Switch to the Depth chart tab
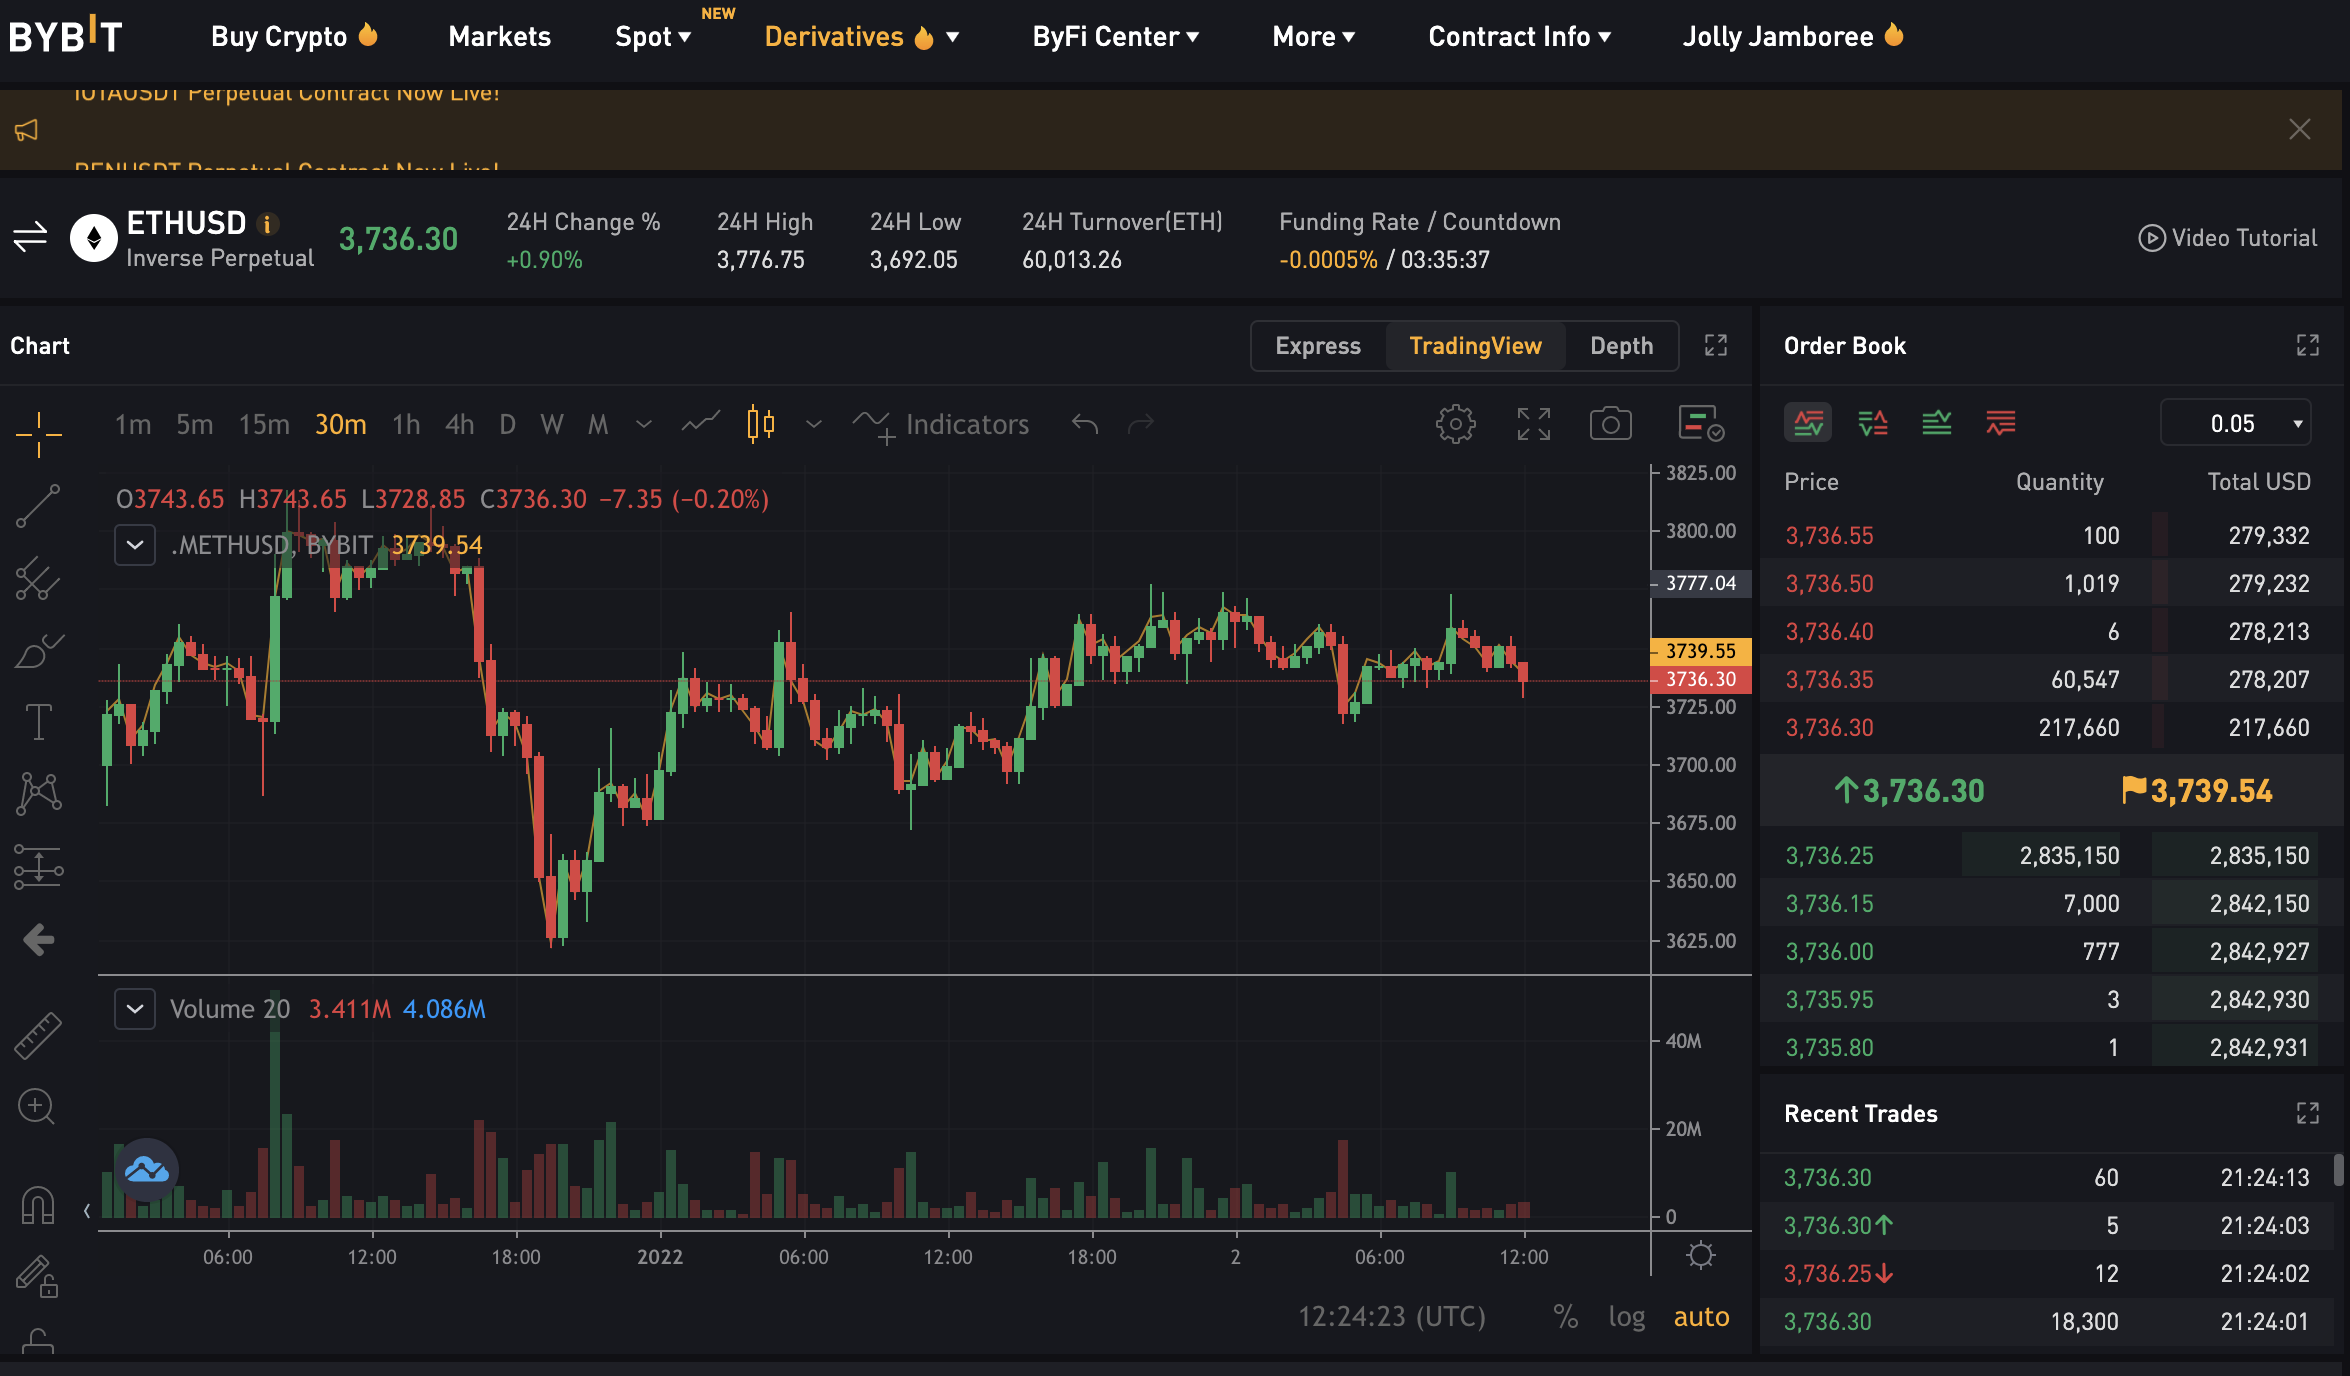The height and width of the screenshot is (1376, 2350). [1621, 346]
